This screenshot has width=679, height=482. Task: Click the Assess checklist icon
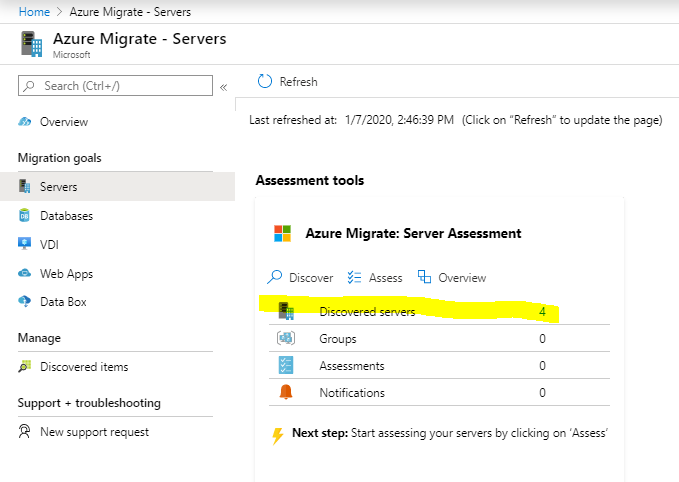(x=354, y=277)
